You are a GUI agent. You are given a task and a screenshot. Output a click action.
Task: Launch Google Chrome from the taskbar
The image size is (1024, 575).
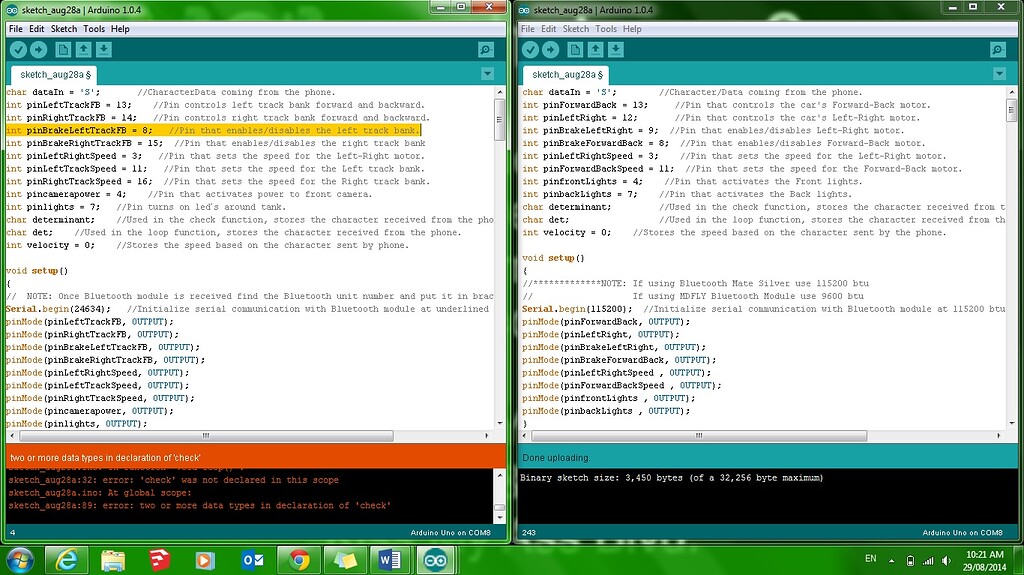point(298,560)
